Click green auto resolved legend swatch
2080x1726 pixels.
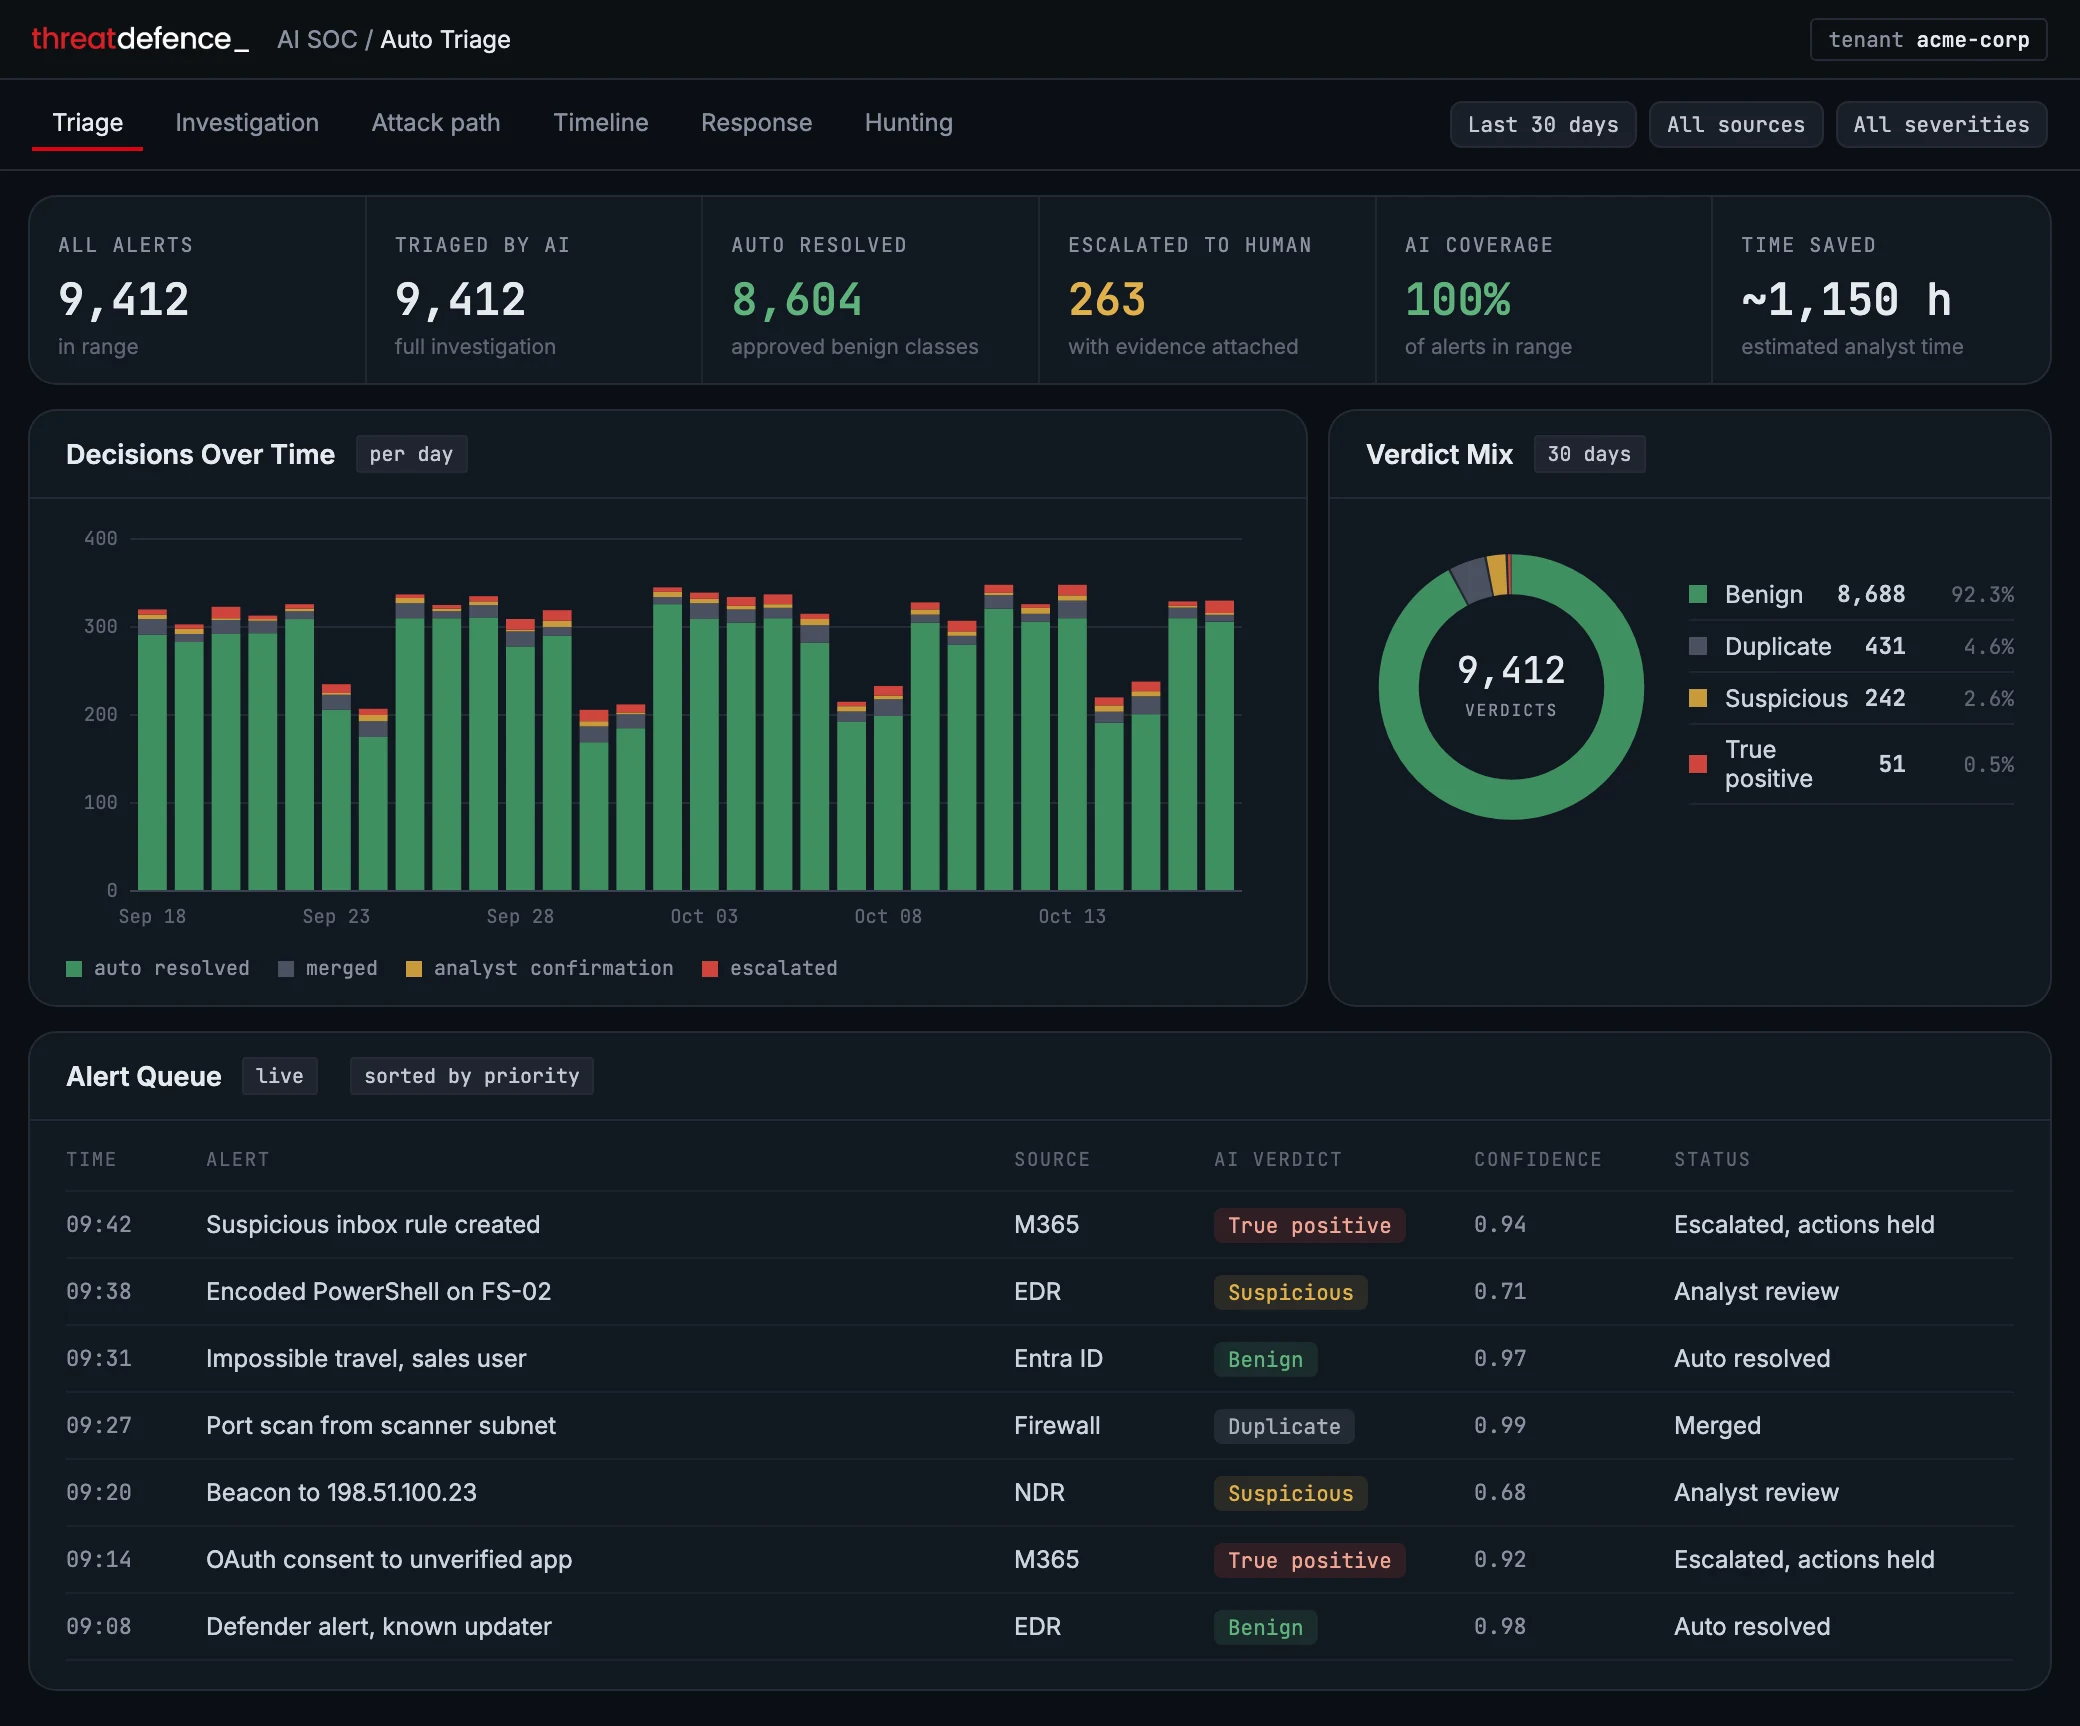(x=74, y=969)
